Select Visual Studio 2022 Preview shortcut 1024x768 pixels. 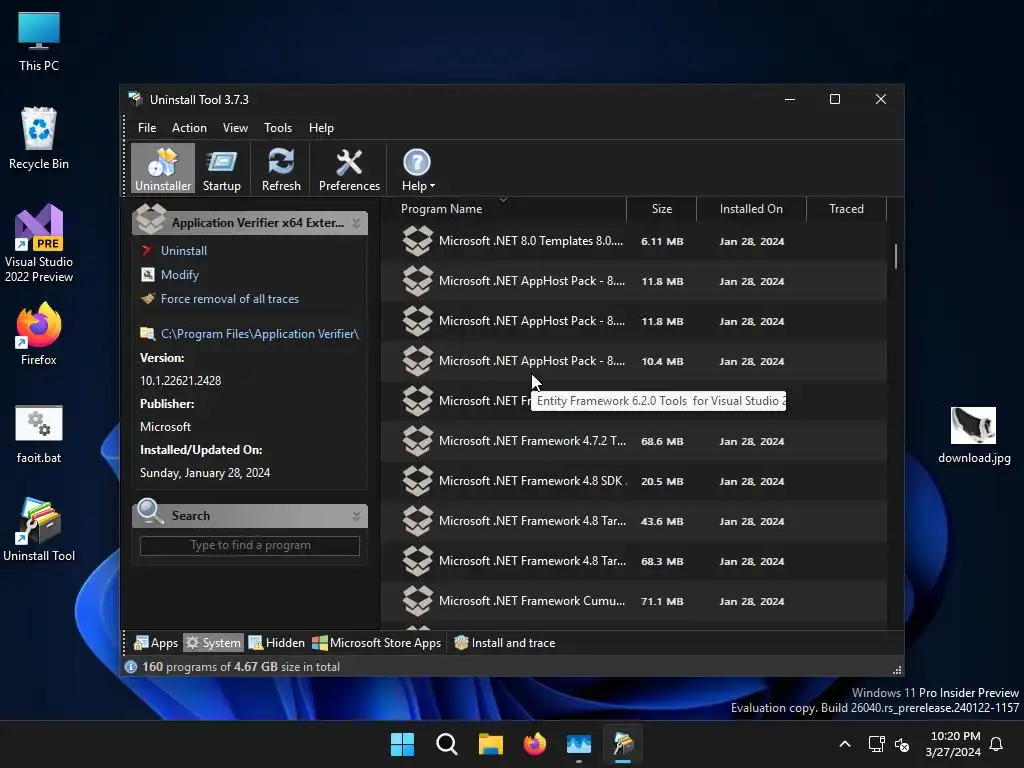(x=39, y=244)
